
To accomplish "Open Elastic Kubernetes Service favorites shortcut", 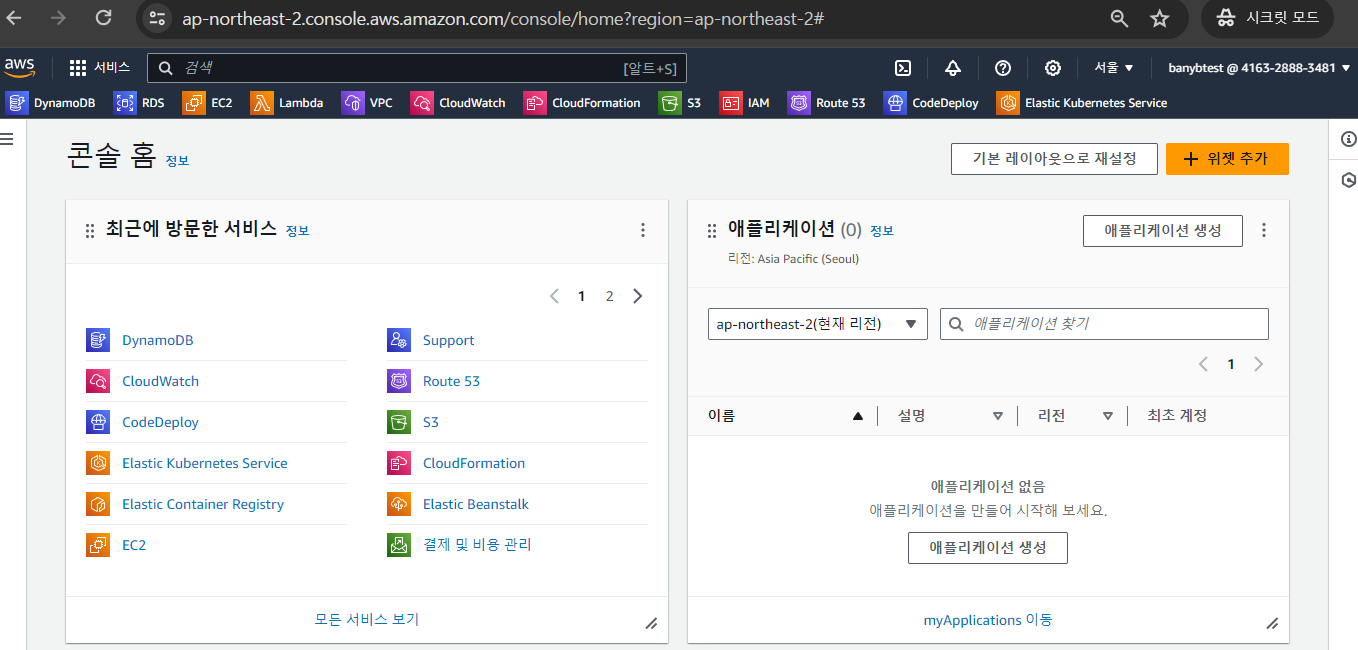I will (1082, 103).
